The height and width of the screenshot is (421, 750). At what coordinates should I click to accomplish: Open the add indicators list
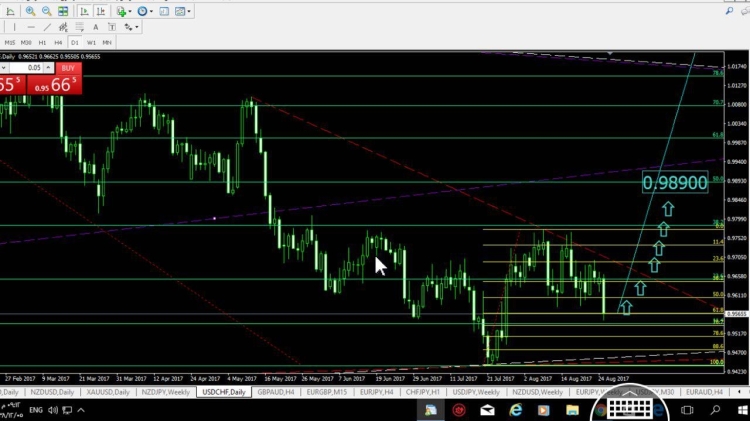(121, 11)
